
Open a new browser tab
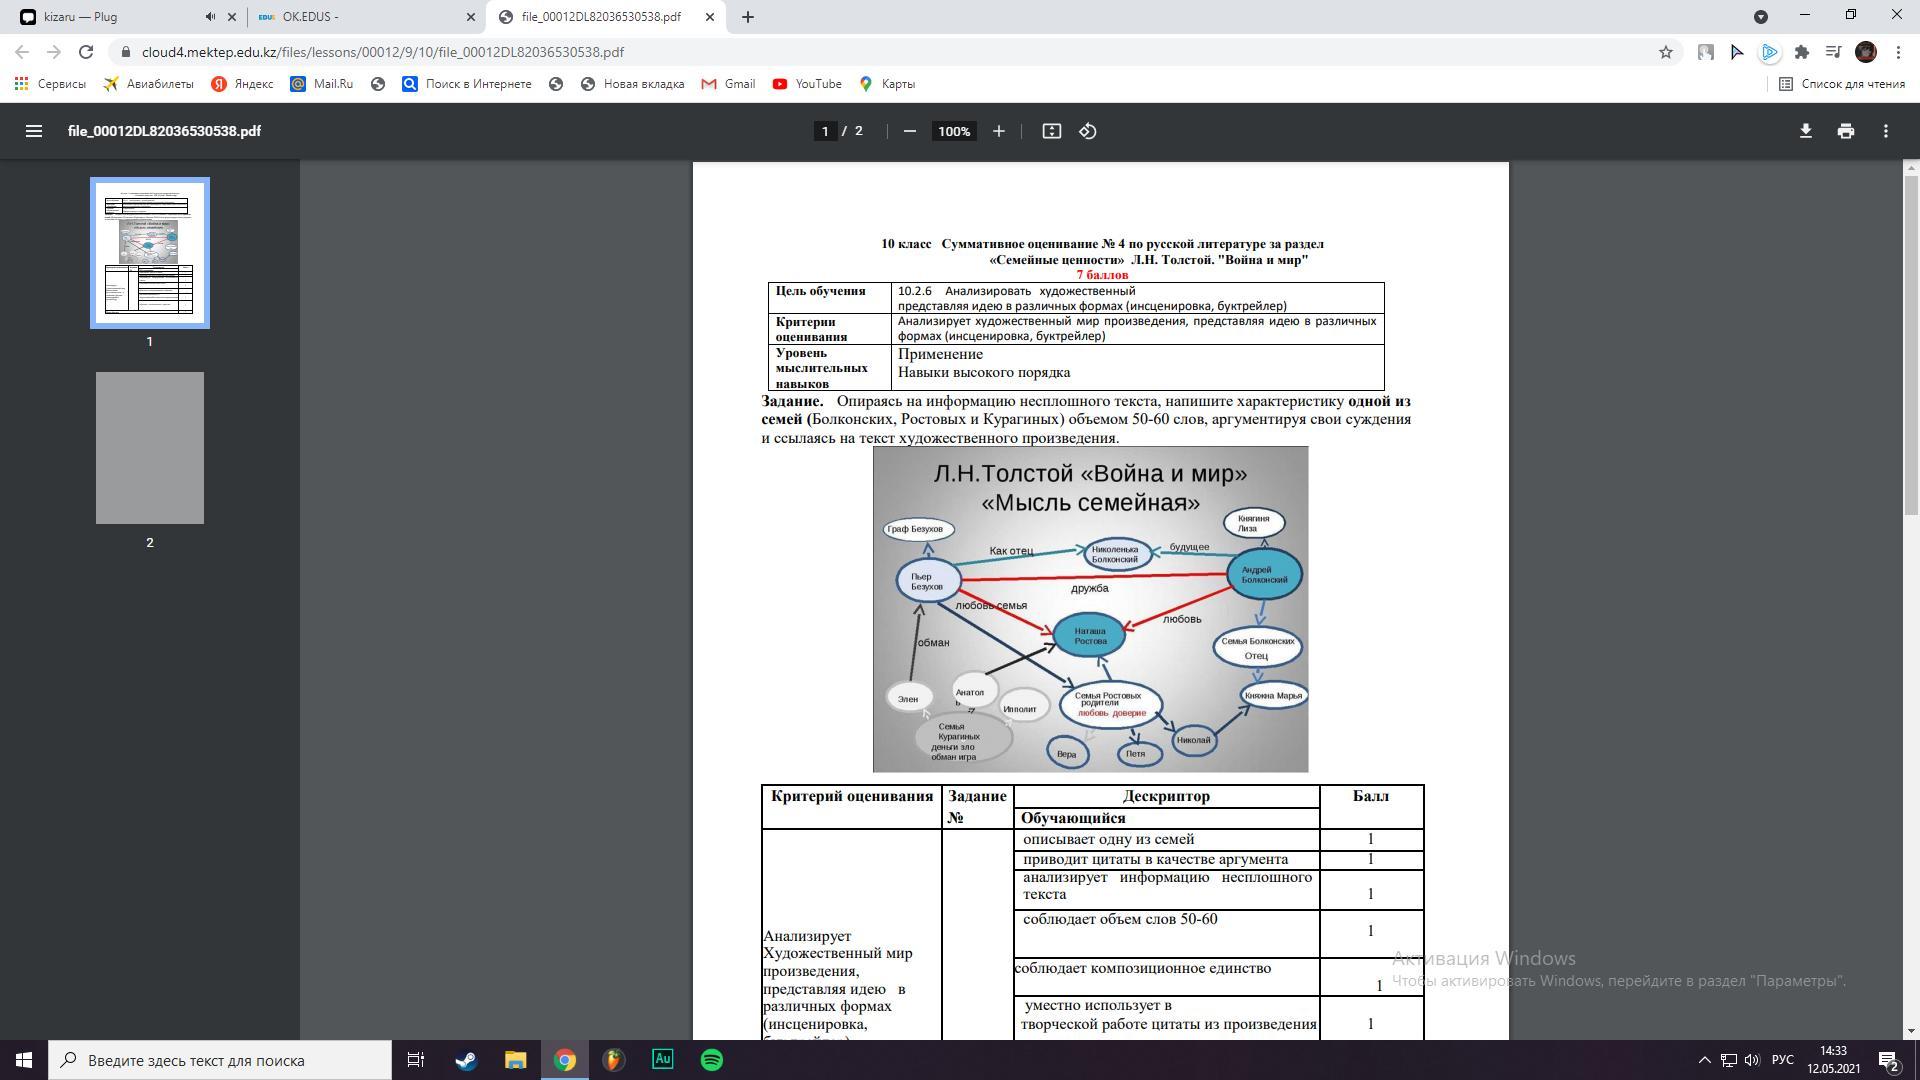pyautogui.click(x=747, y=17)
